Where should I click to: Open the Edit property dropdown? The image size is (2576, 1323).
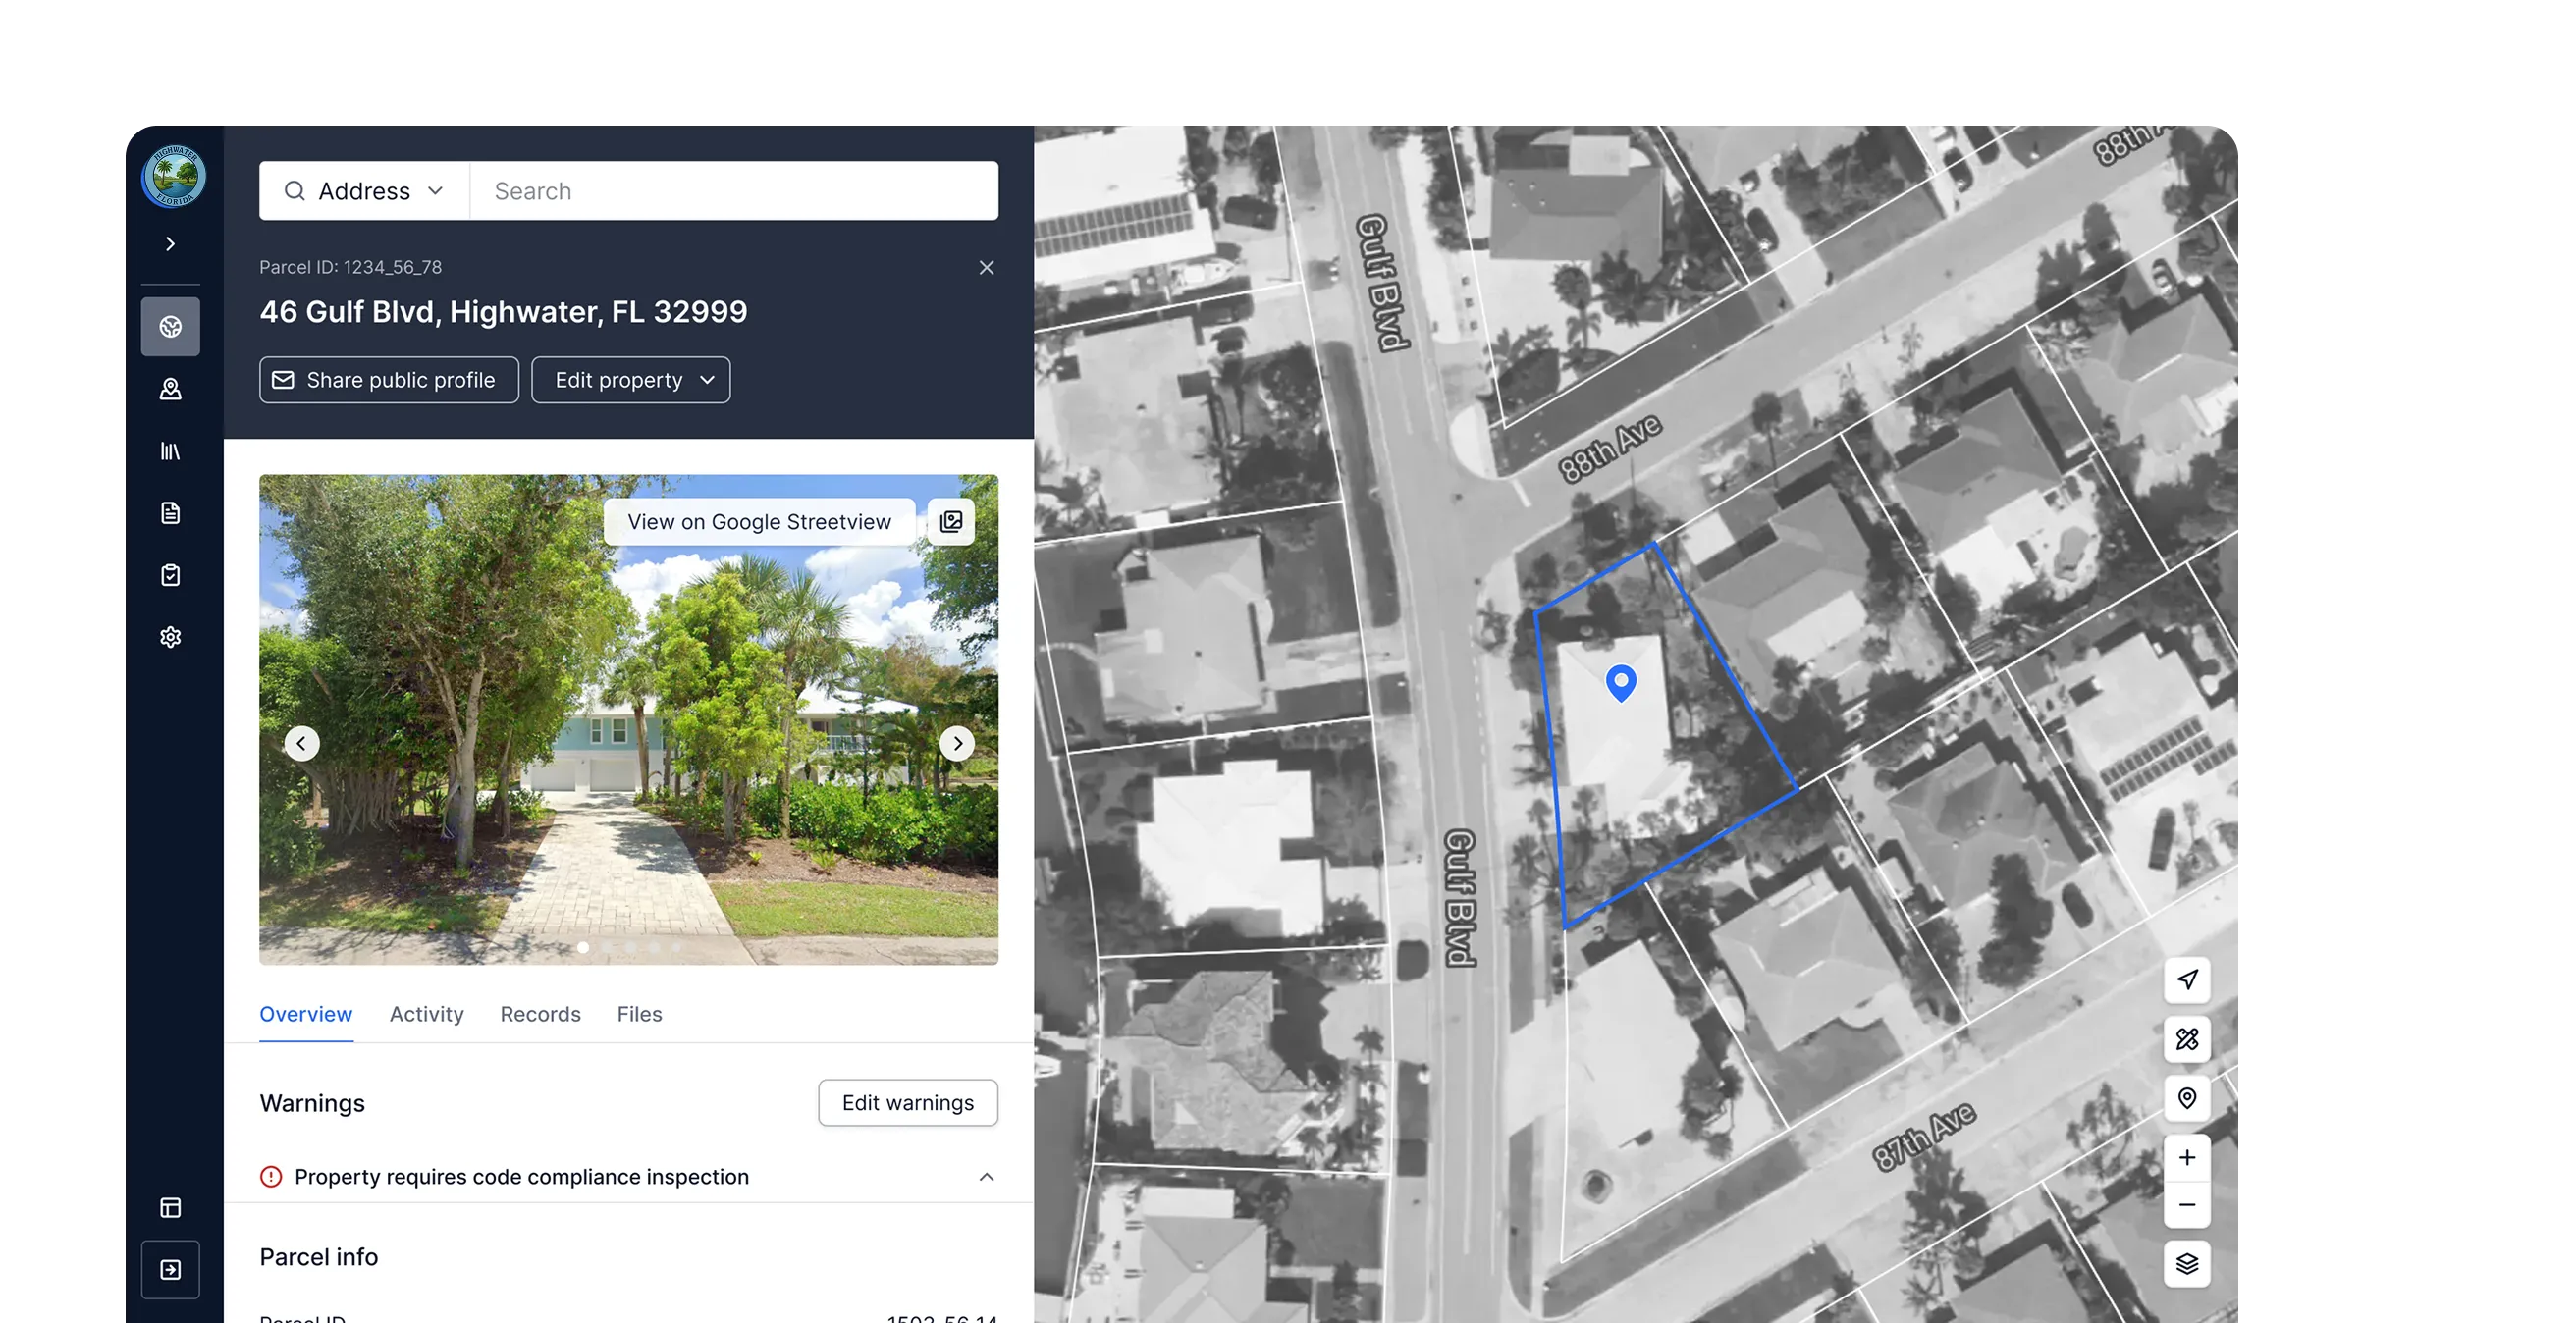[x=631, y=380]
